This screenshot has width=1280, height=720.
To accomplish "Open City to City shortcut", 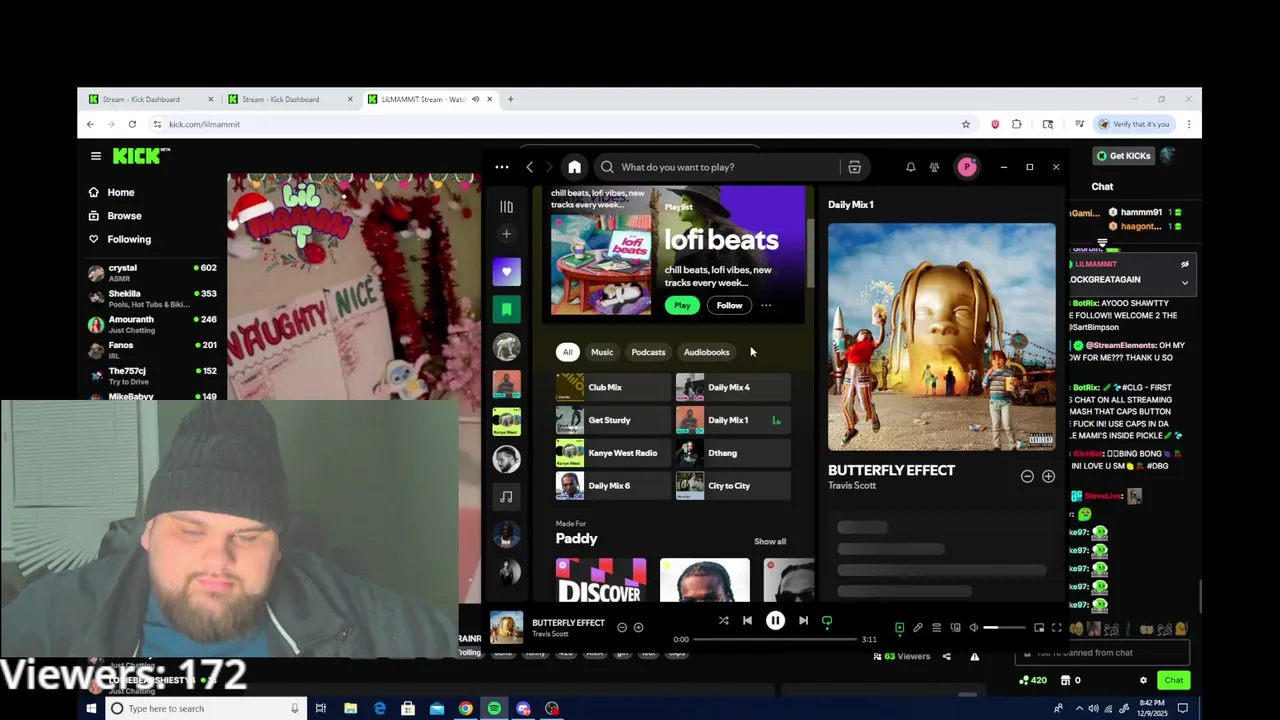I will tap(733, 486).
